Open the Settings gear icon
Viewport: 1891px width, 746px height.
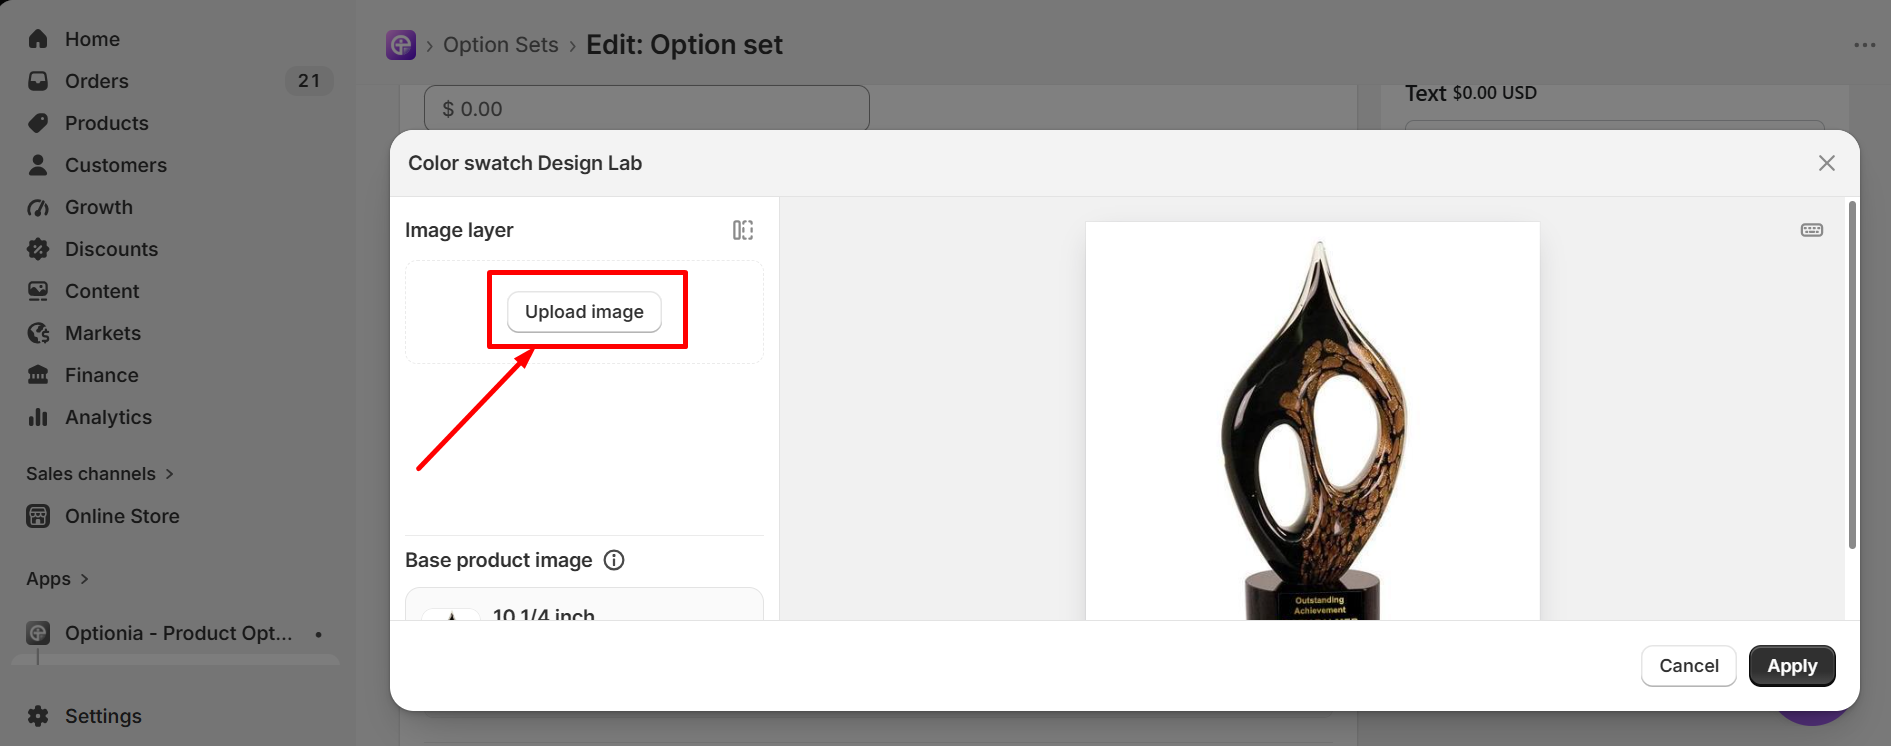coord(38,716)
